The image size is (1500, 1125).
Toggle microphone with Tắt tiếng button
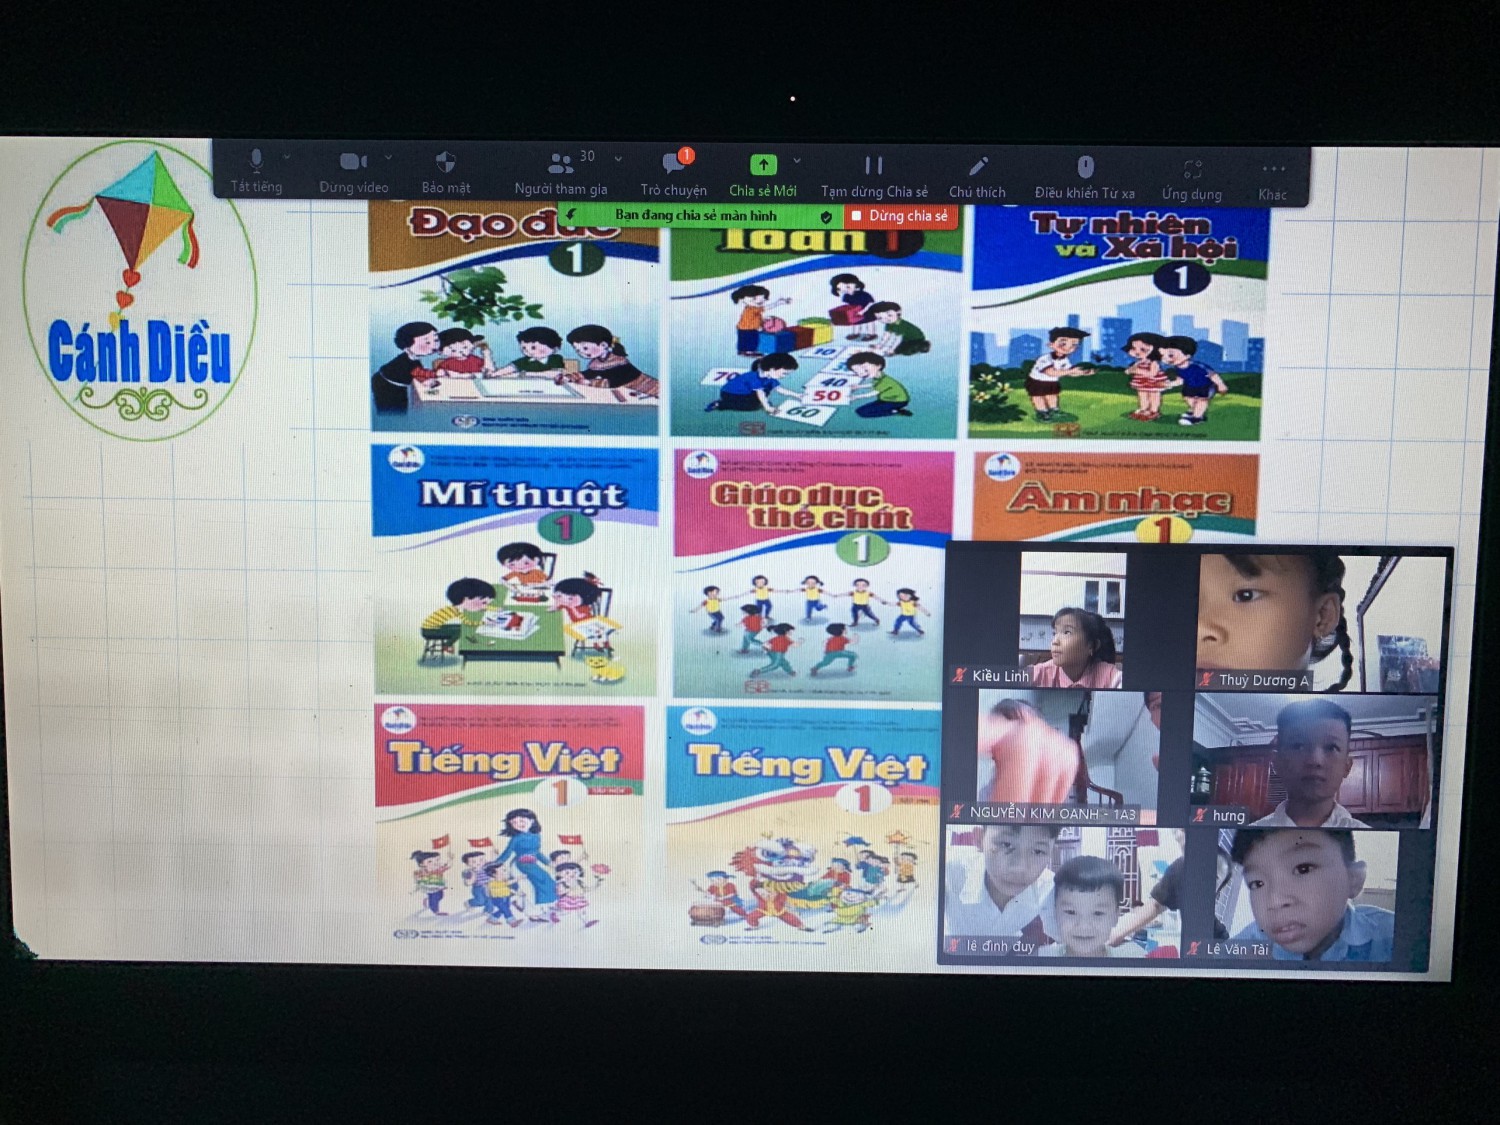[257, 160]
